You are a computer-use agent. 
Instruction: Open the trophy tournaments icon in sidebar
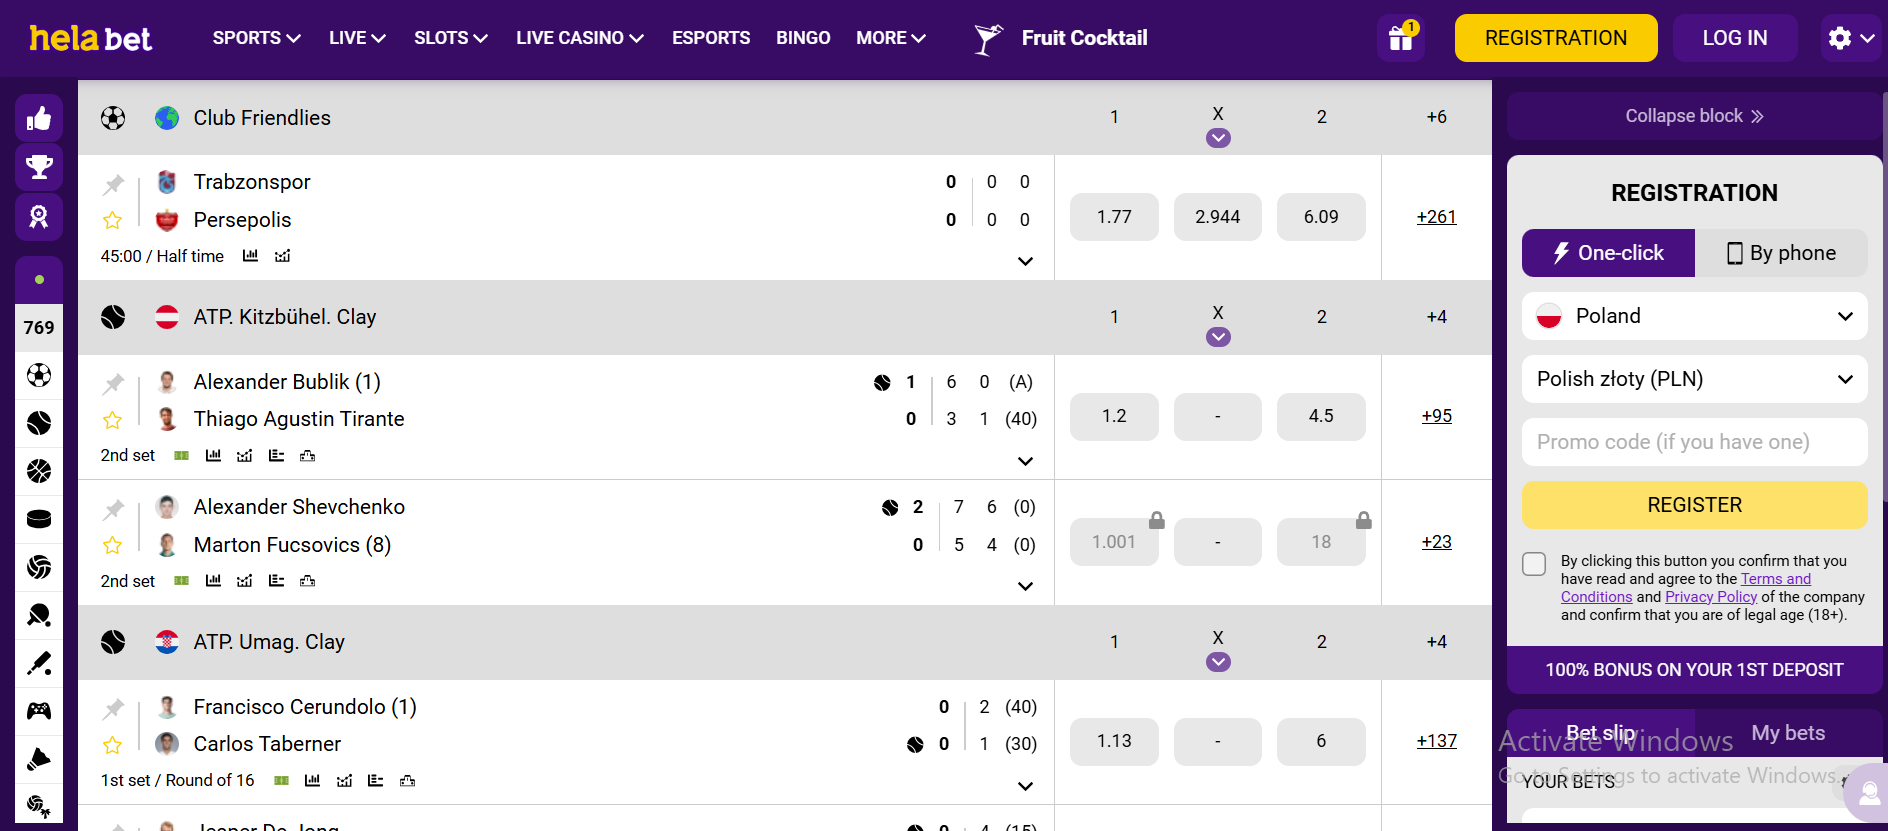pos(39,167)
